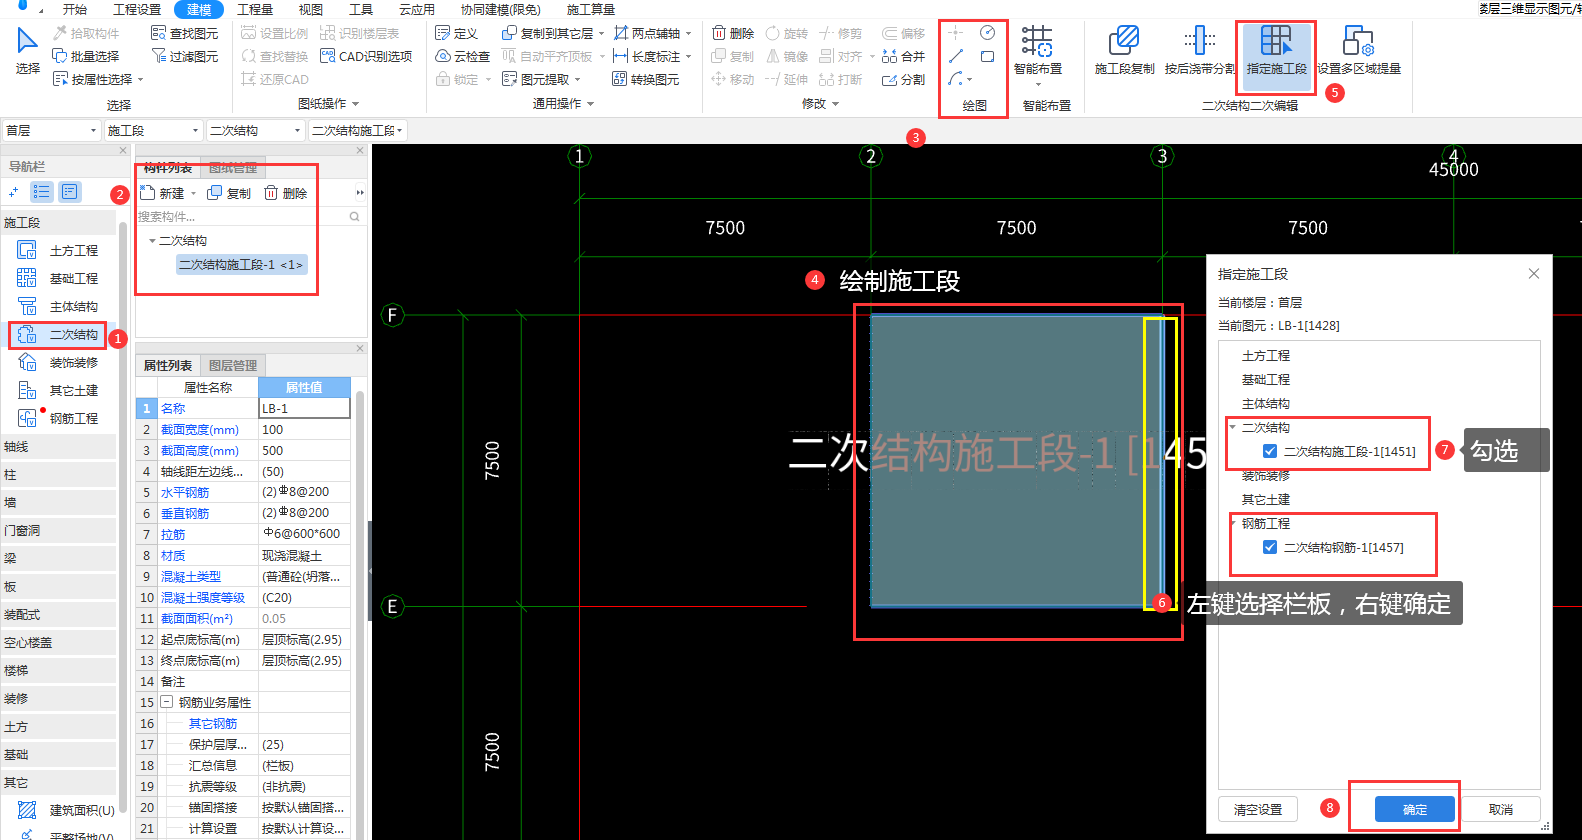The height and width of the screenshot is (840, 1582).
Task: Click the 按后浇带分割 tool
Action: [x=1199, y=51]
